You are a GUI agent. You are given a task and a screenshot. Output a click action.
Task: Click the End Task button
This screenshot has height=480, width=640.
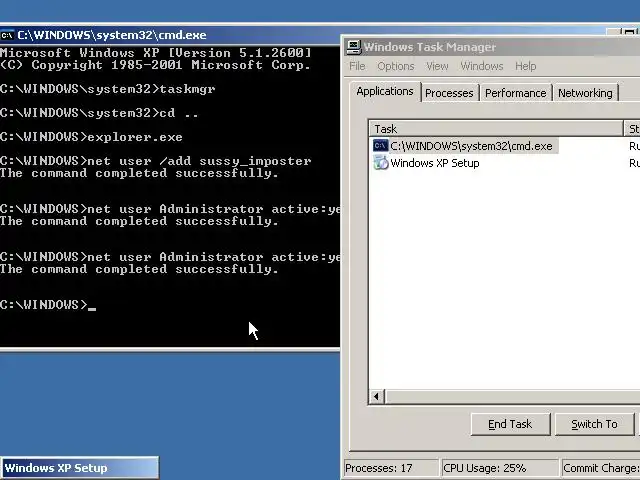[510, 424]
